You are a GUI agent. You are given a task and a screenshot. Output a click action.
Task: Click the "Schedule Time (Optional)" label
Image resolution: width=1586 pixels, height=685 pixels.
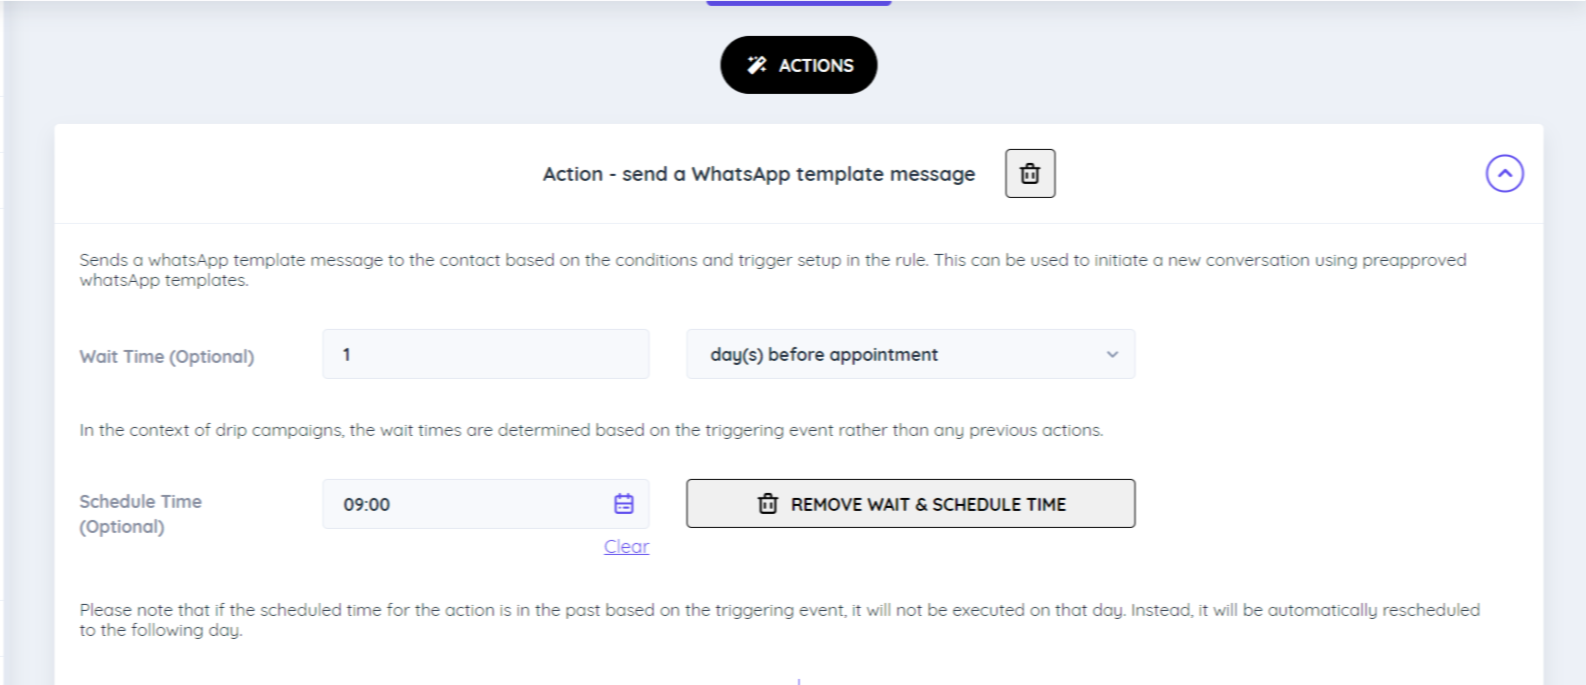point(140,514)
